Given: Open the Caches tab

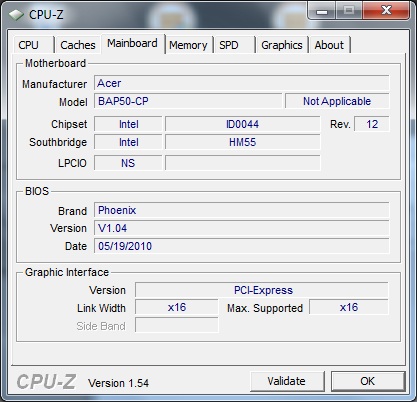Looking at the screenshot, I should tap(78, 45).
